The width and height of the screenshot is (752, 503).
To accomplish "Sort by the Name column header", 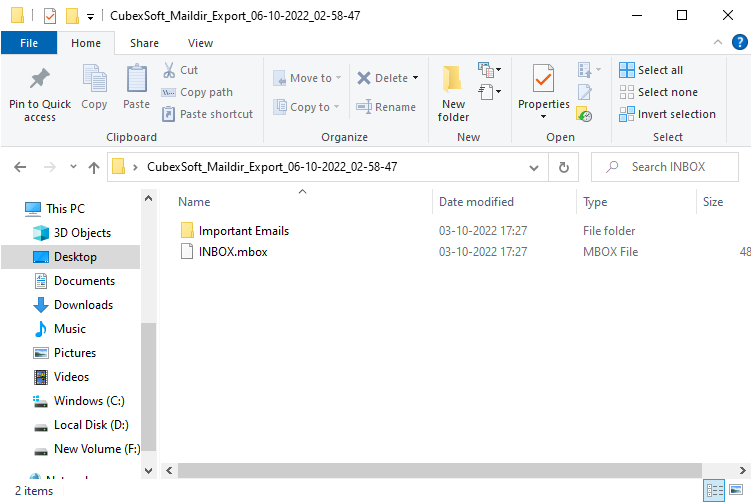I will coord(194,202).
